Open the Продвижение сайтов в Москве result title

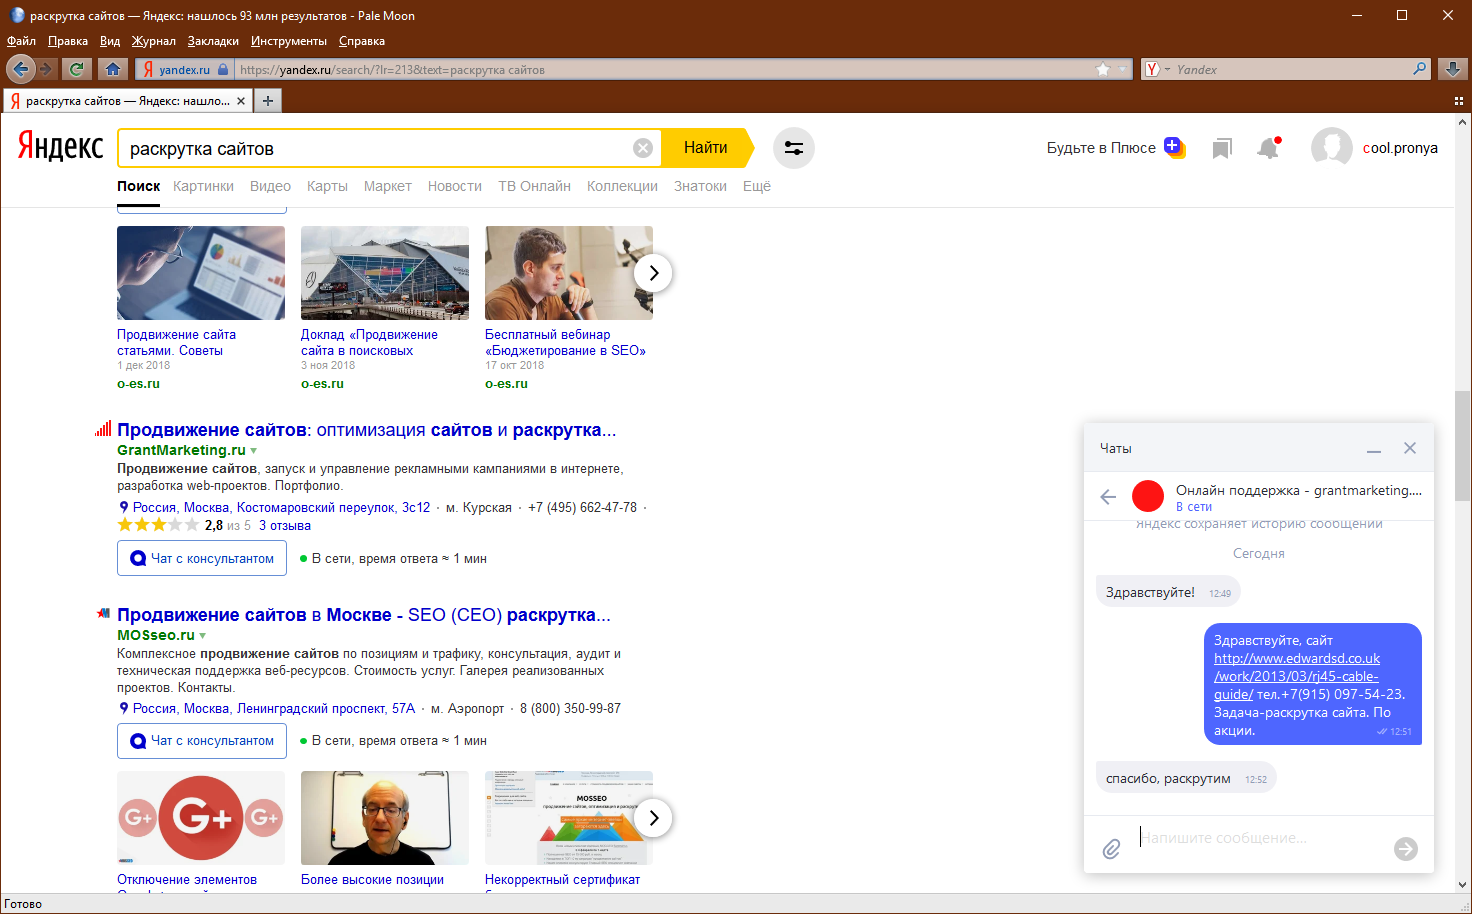[x=363, y=615]
